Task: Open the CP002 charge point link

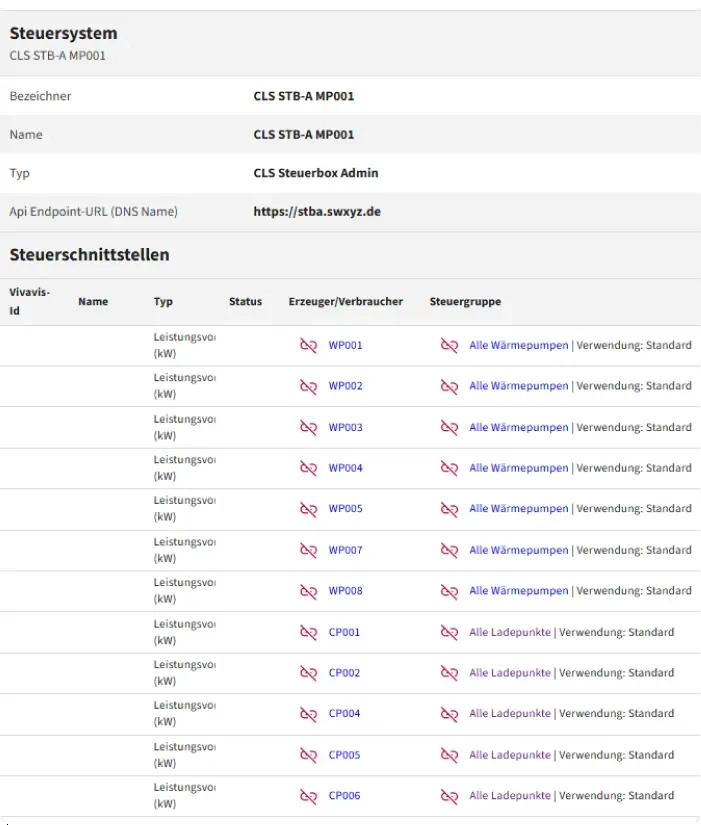Action: [344, 672]
